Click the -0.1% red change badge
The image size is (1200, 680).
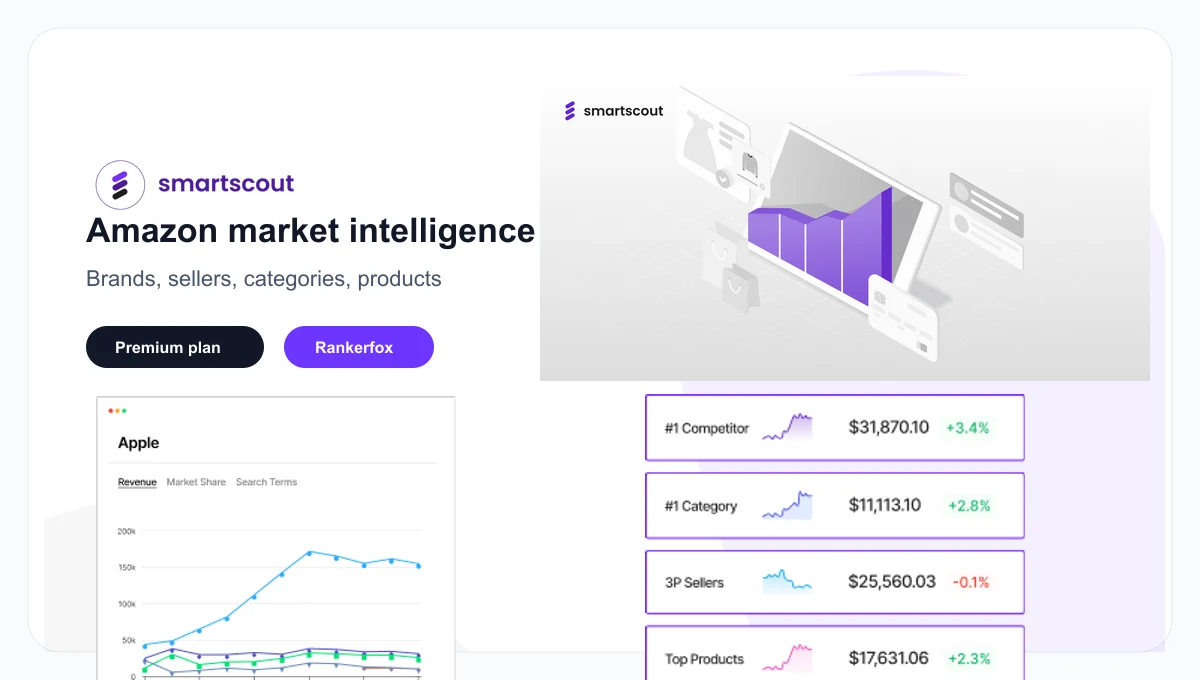(970, 582)
